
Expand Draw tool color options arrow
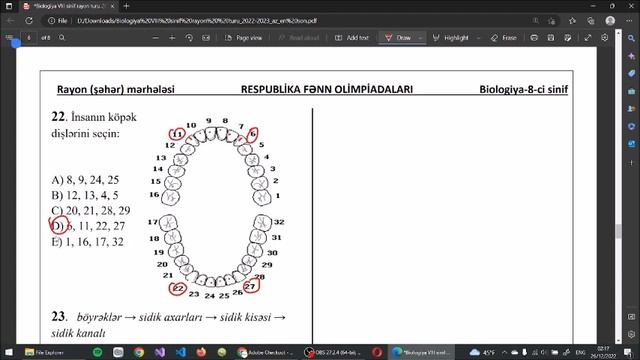point(420,38)
